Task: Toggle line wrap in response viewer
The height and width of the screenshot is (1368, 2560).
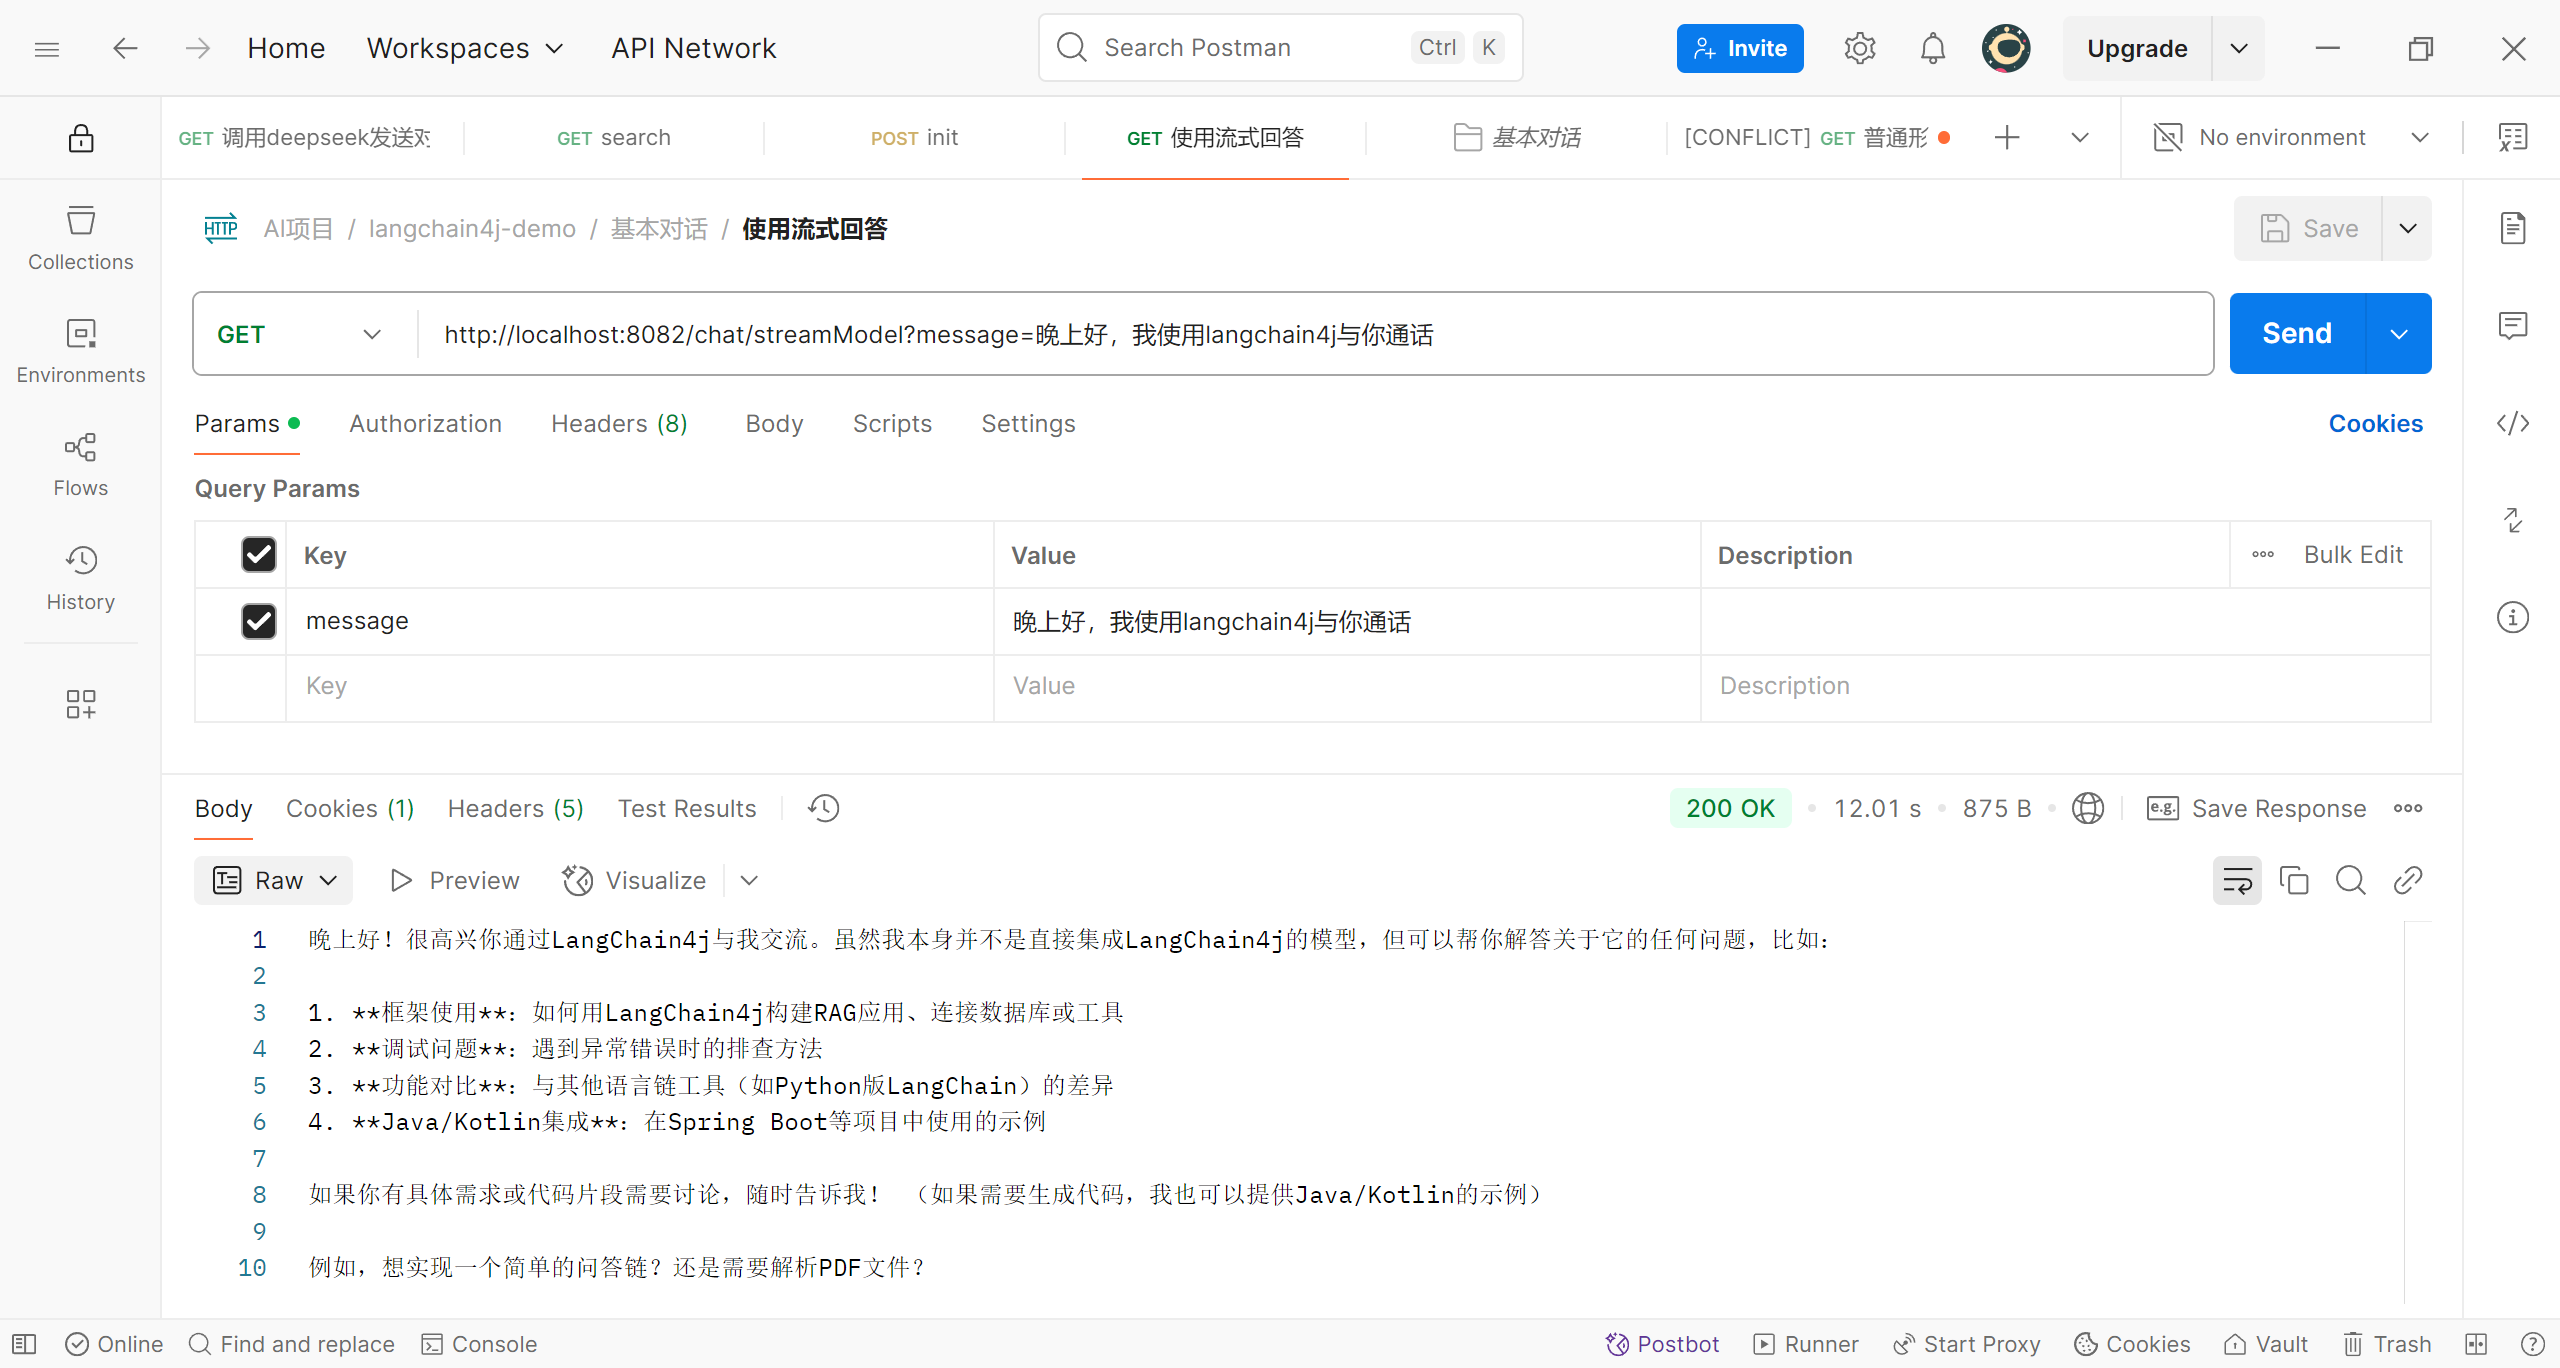Action: click(x=2236, y=880)
